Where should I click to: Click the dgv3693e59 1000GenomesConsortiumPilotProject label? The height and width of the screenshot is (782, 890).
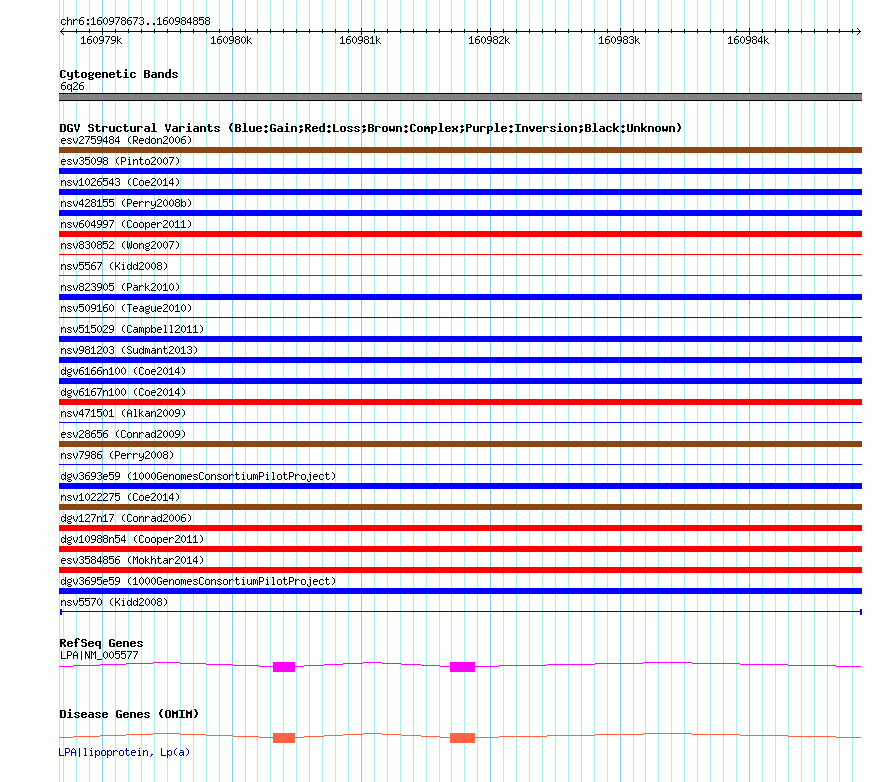(198, 476)
